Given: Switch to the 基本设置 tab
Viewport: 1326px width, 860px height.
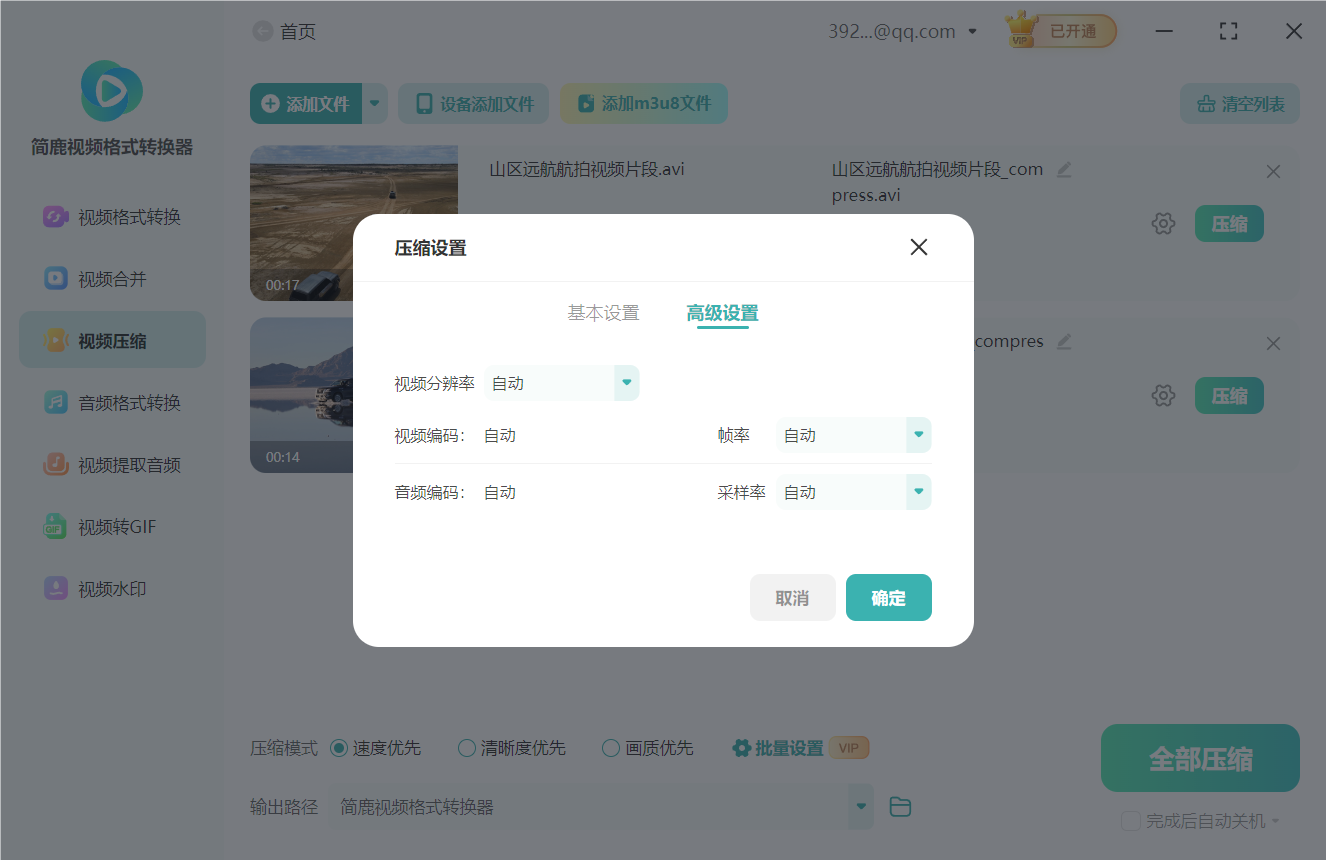Looking at the screenshot, I should pos(602,312).
